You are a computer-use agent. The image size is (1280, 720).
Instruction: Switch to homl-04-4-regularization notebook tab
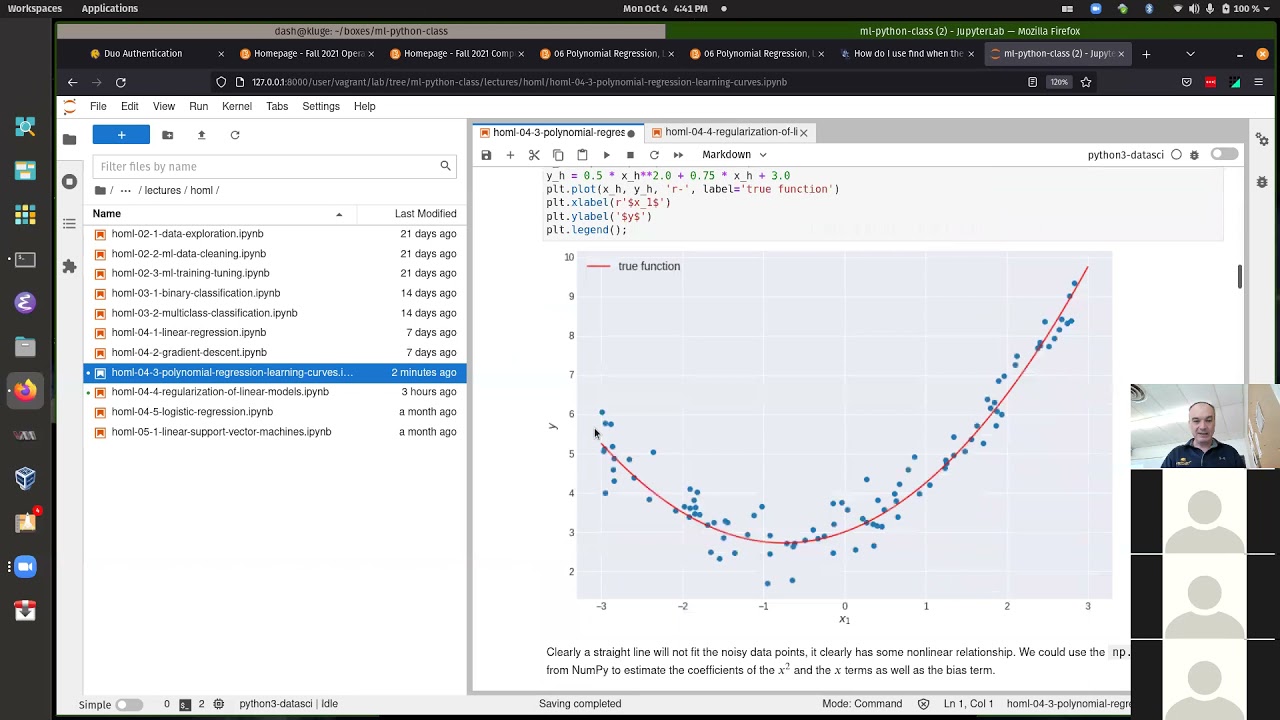pos(731,132)
